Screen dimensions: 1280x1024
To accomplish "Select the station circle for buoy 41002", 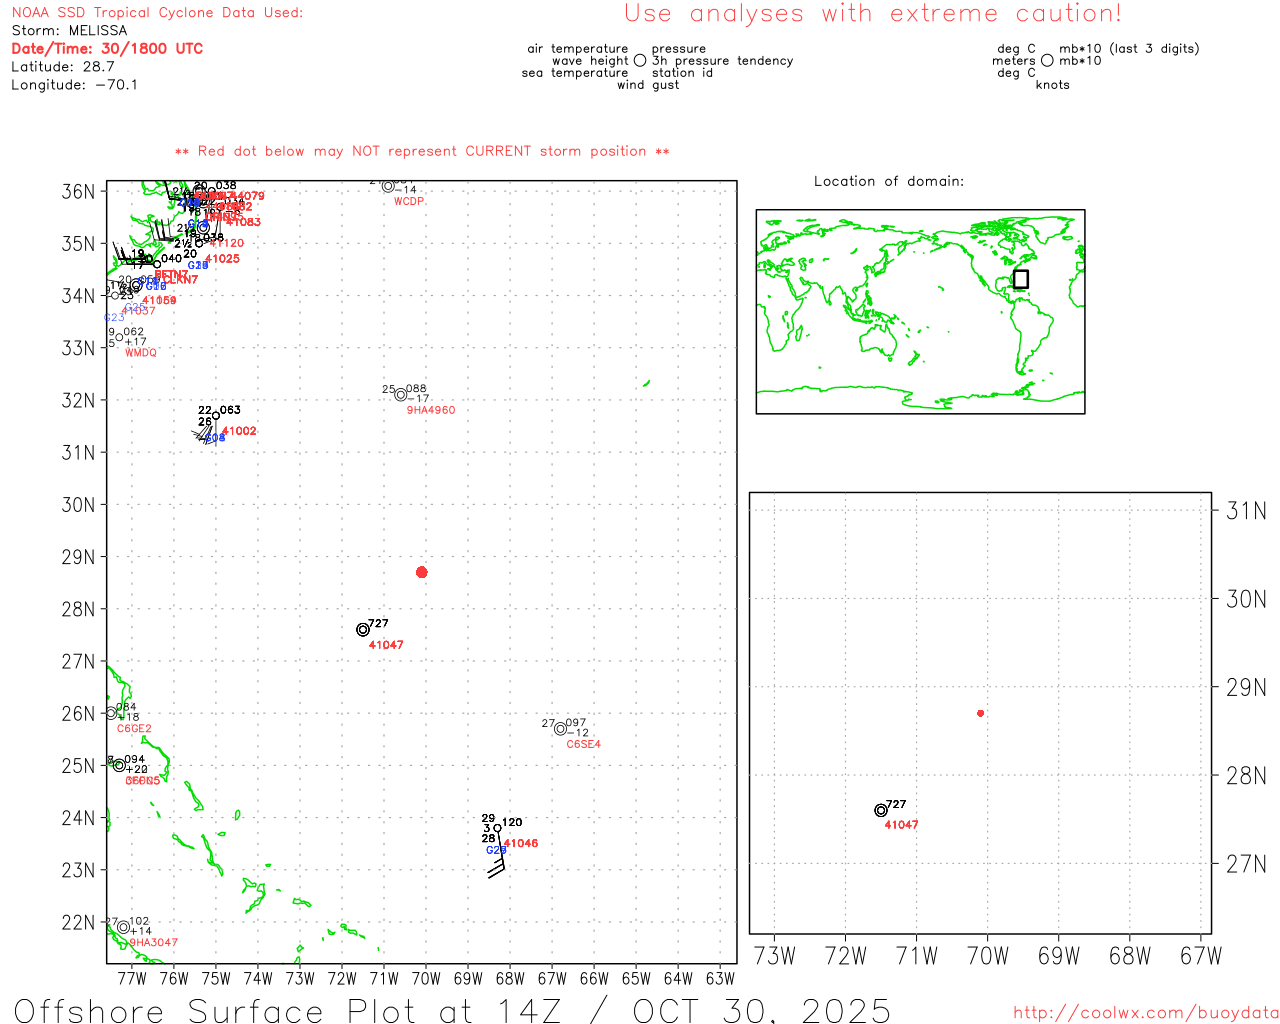I will tap(215, 416).
